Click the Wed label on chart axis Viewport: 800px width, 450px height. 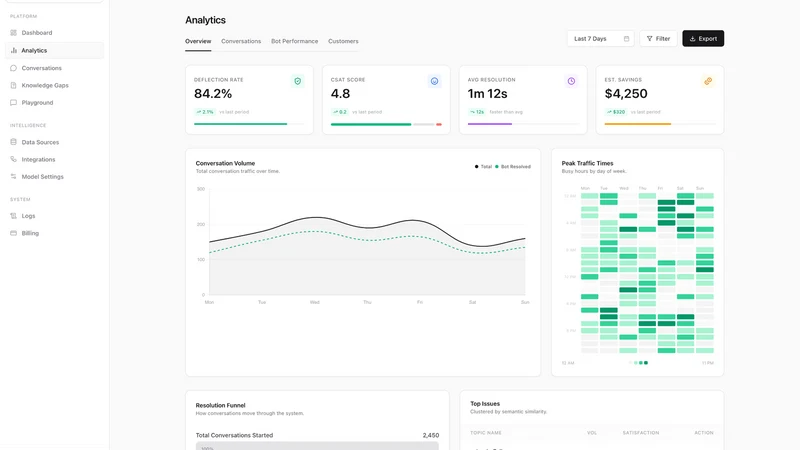(314, 303)
